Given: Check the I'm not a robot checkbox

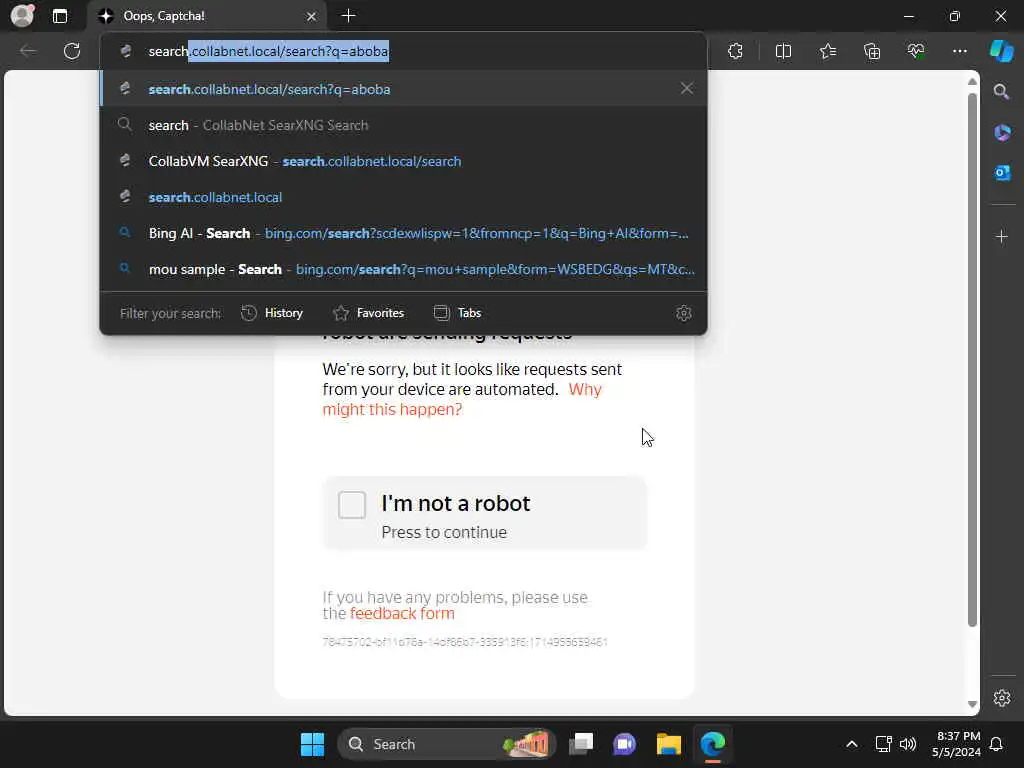Looking at the screenshot, I should pyautogui.click(x=352, y=505).
